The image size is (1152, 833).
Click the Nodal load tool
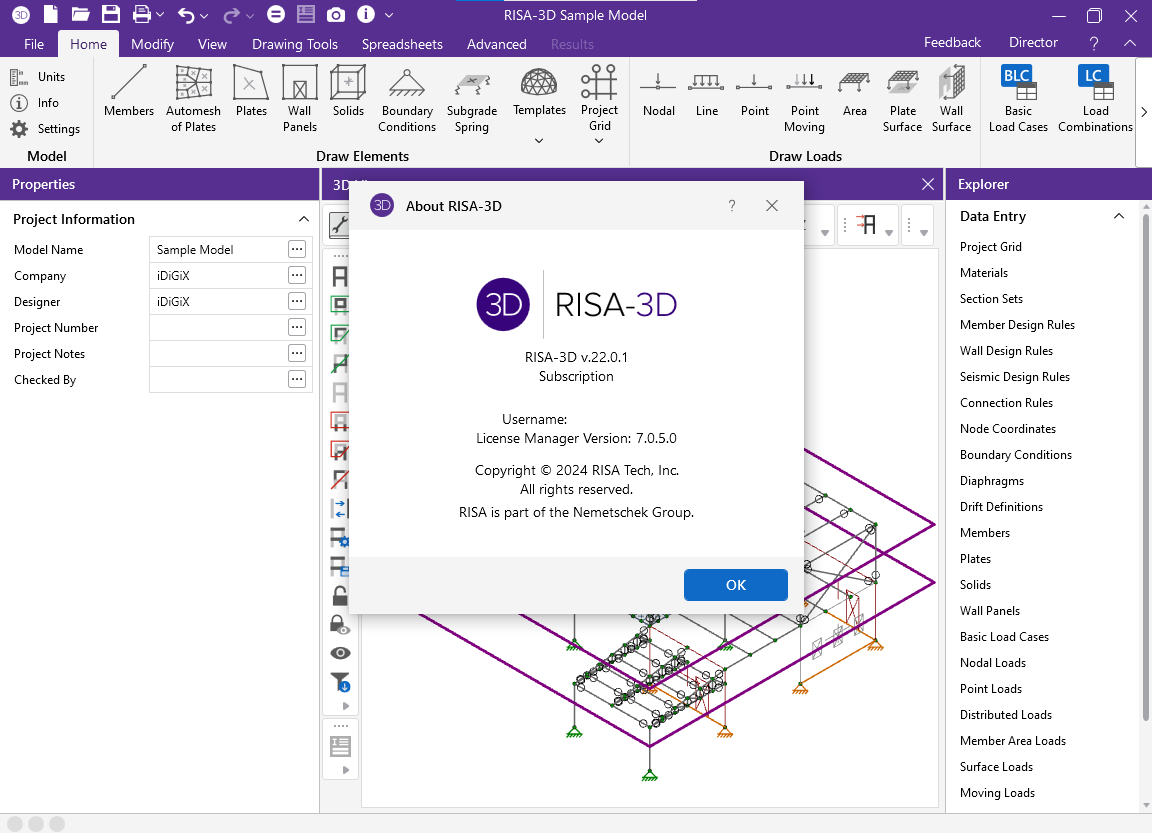[658, 91]
